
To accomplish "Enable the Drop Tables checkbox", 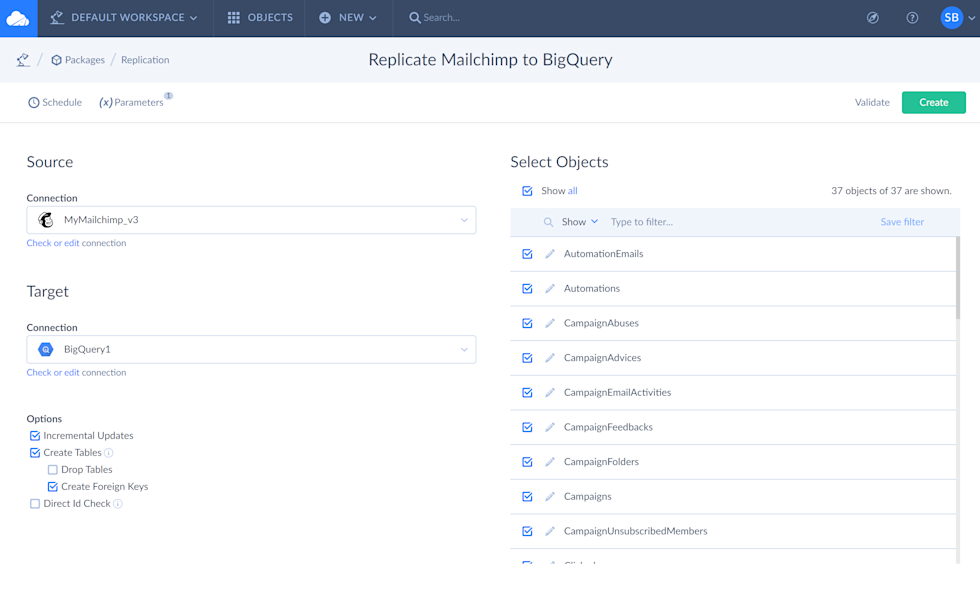I will coord(53,470).
